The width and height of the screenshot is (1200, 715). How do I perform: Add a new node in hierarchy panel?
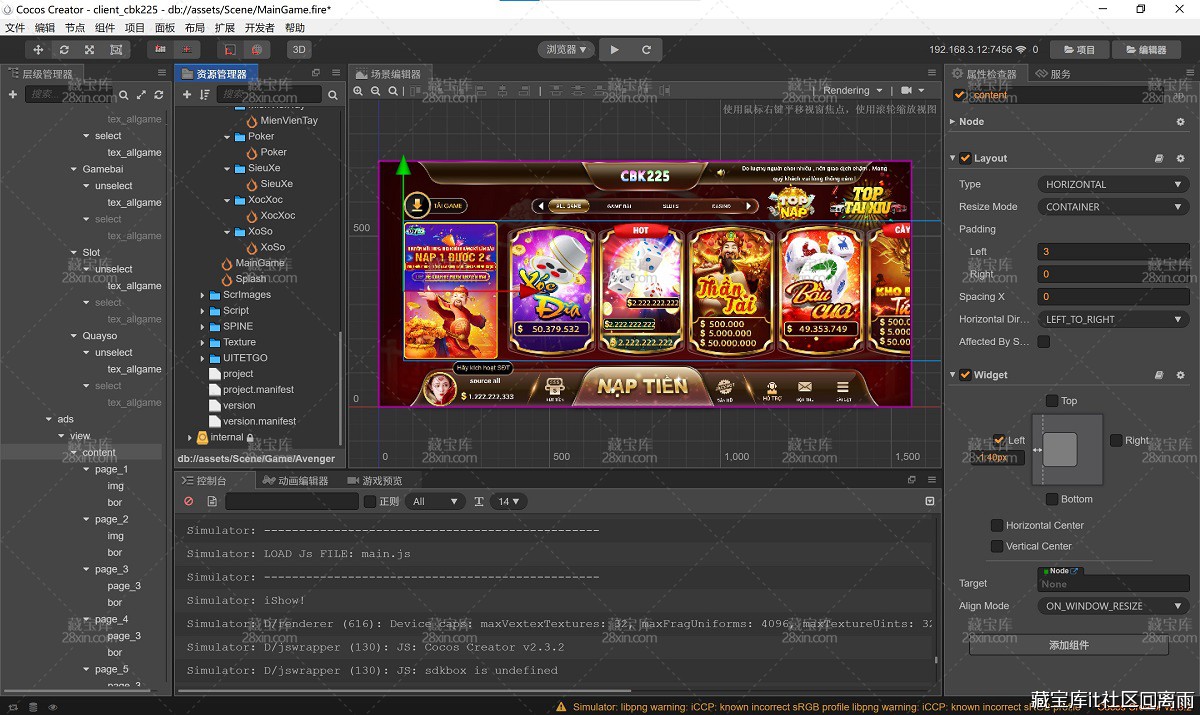point(13,94)
